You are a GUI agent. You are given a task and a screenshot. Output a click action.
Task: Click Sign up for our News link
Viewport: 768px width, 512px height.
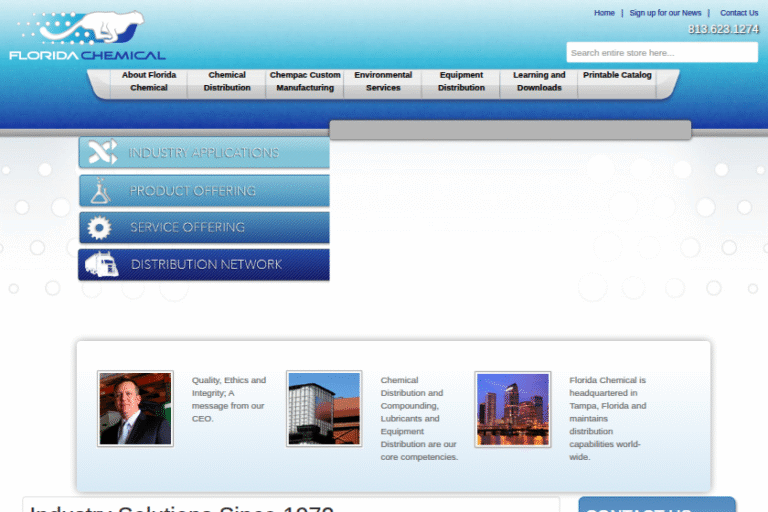coord(665,13)
